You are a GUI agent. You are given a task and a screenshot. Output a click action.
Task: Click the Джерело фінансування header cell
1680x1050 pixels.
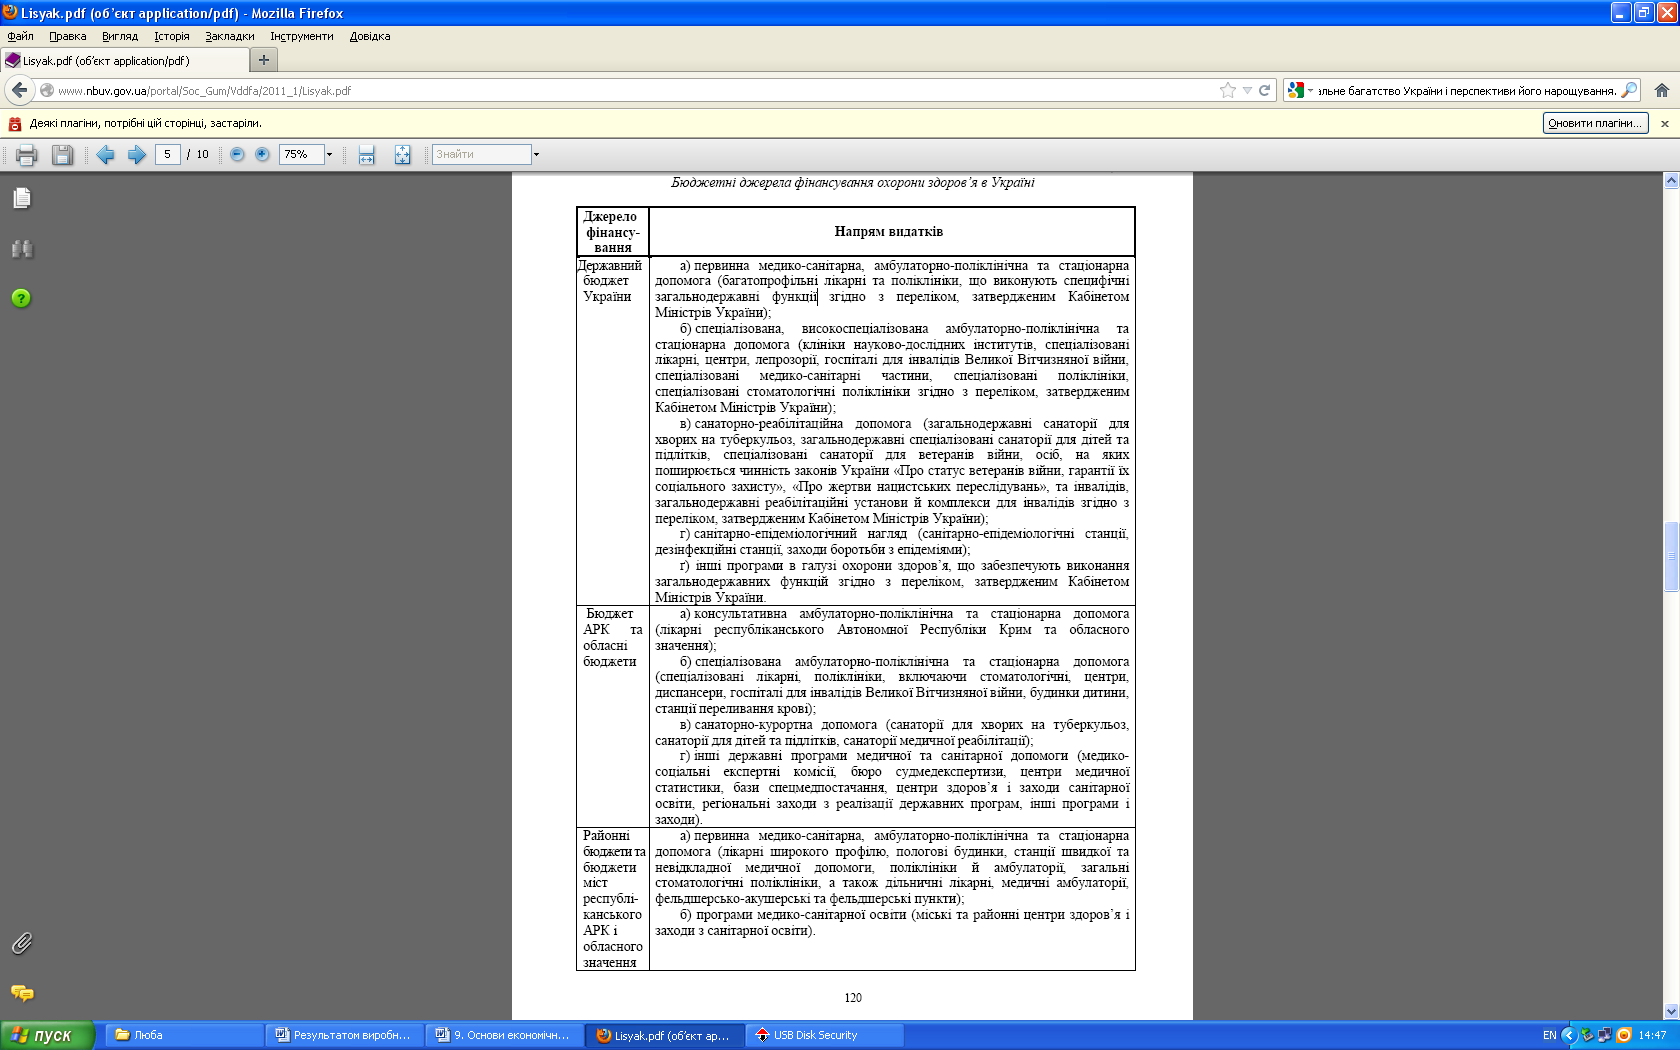613,232
